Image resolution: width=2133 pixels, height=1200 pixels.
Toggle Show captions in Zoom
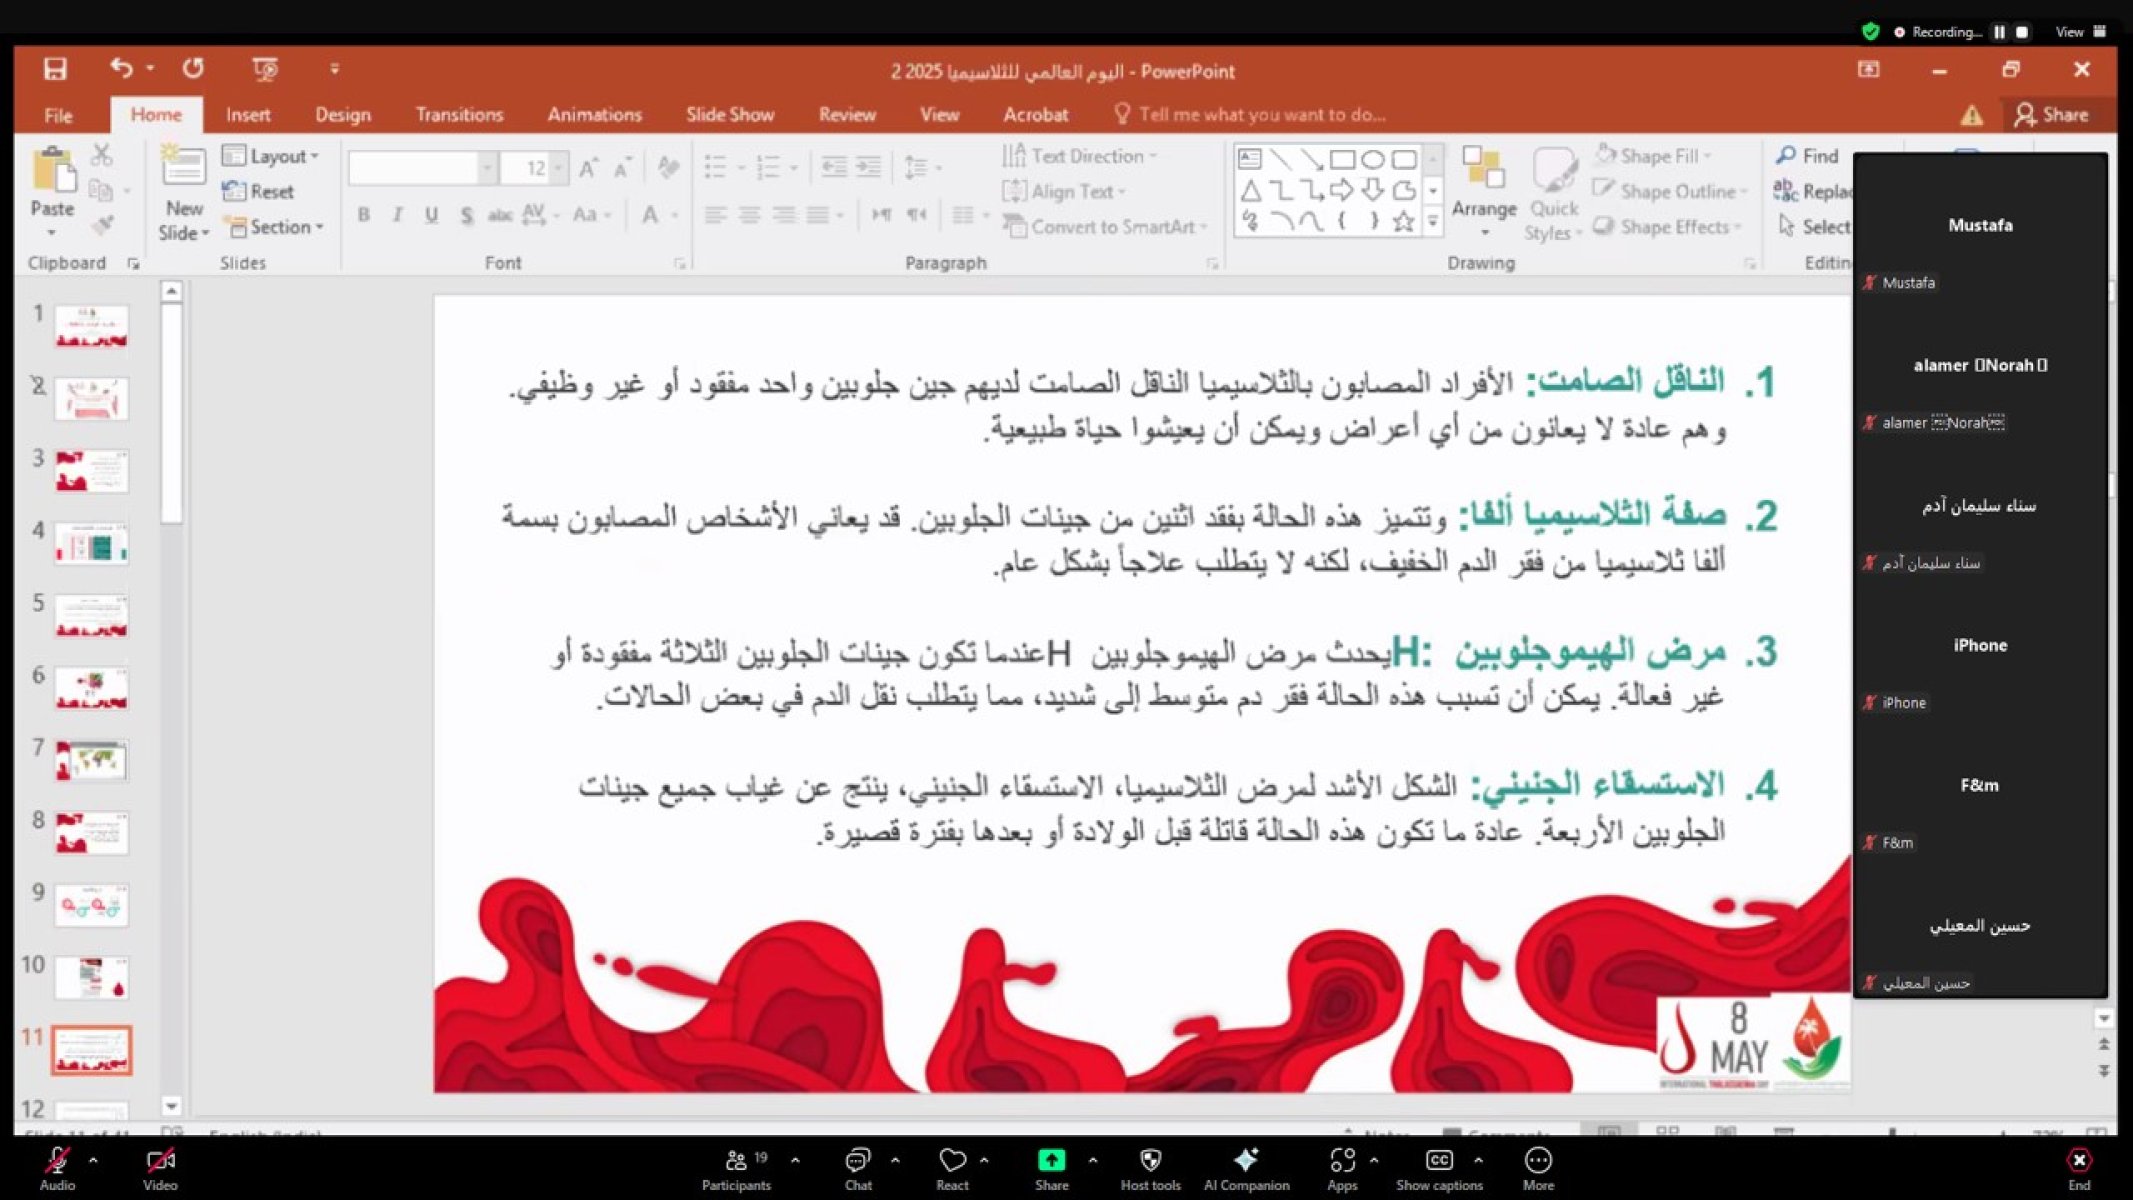coord(1439,1168)
